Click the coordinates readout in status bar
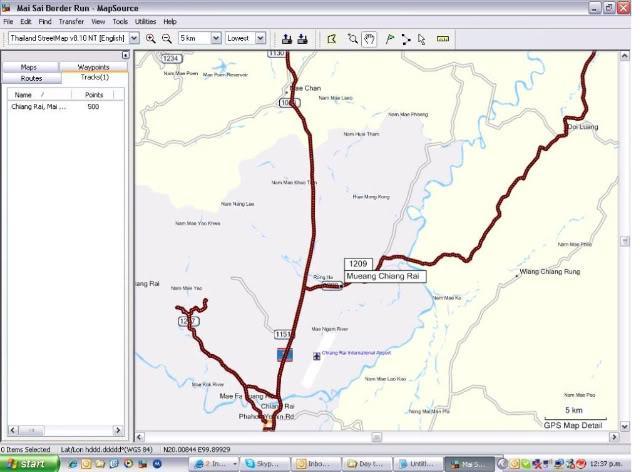Screen dimensions: 640x472 [197, 449]
